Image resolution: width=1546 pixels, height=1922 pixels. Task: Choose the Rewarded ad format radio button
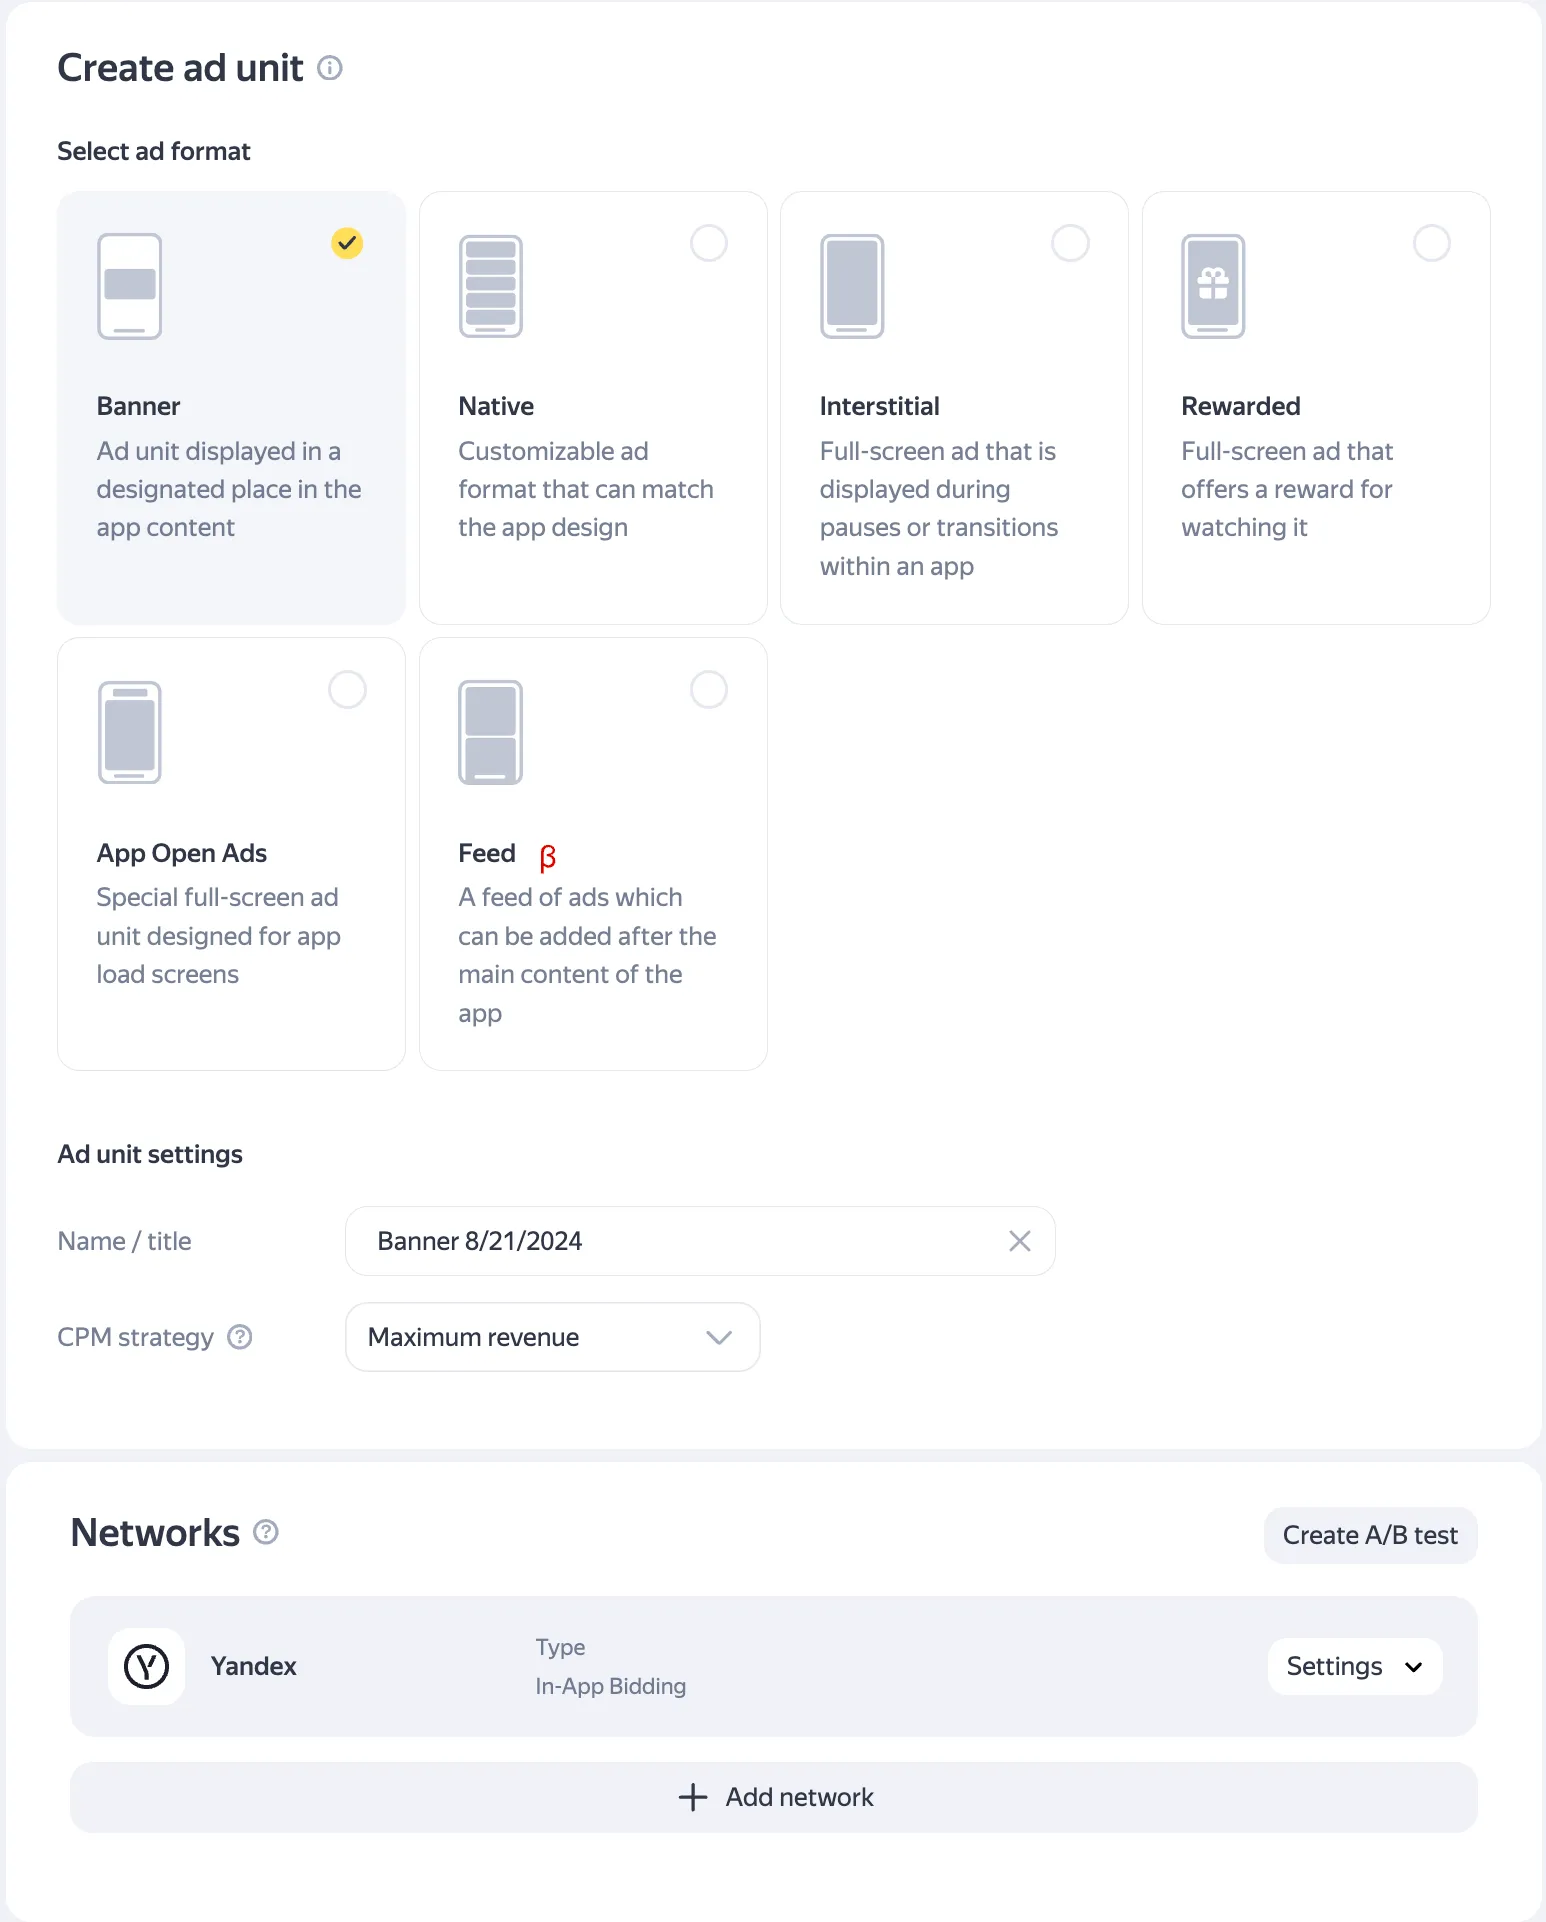pyautogui.click(x=1431, y=243)
